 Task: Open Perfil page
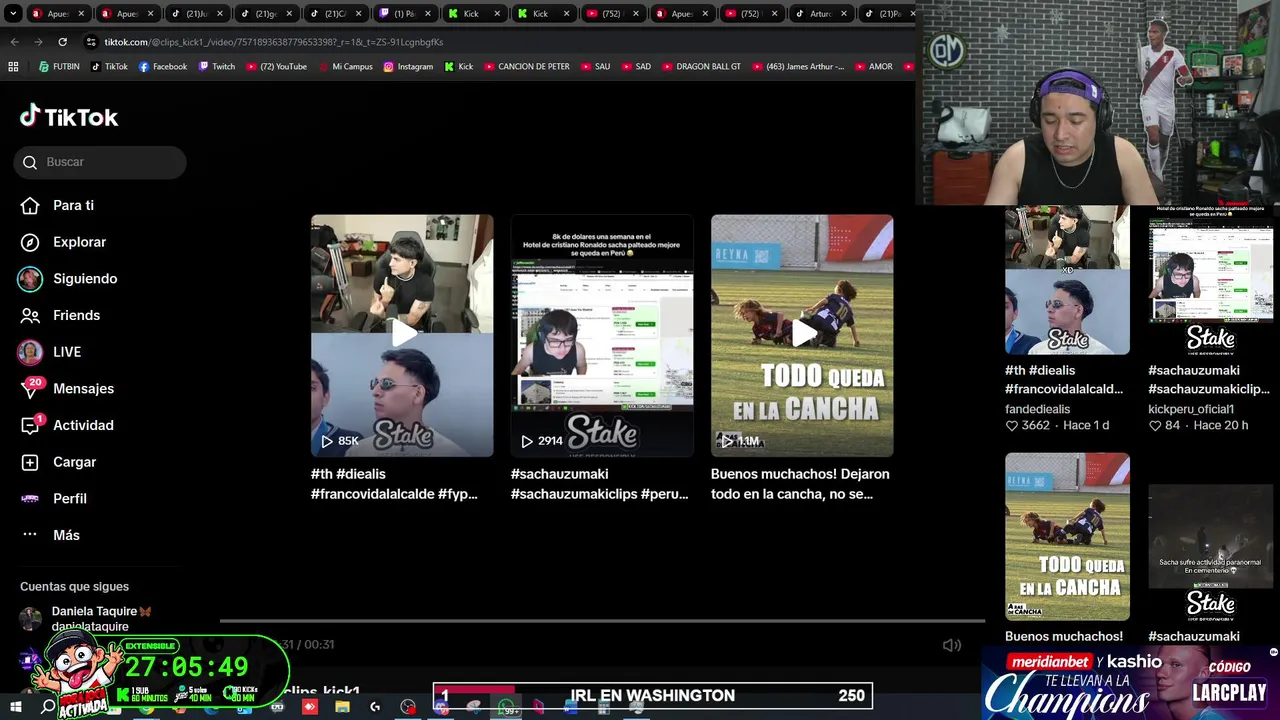click(x=53, y=499)
